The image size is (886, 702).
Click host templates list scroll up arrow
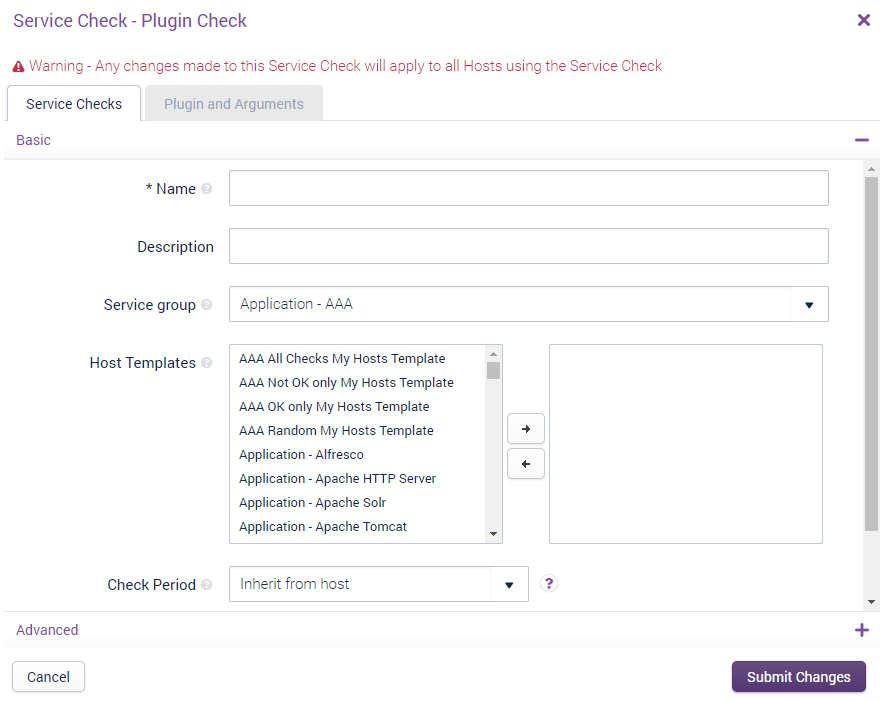[x=493, y=354]
